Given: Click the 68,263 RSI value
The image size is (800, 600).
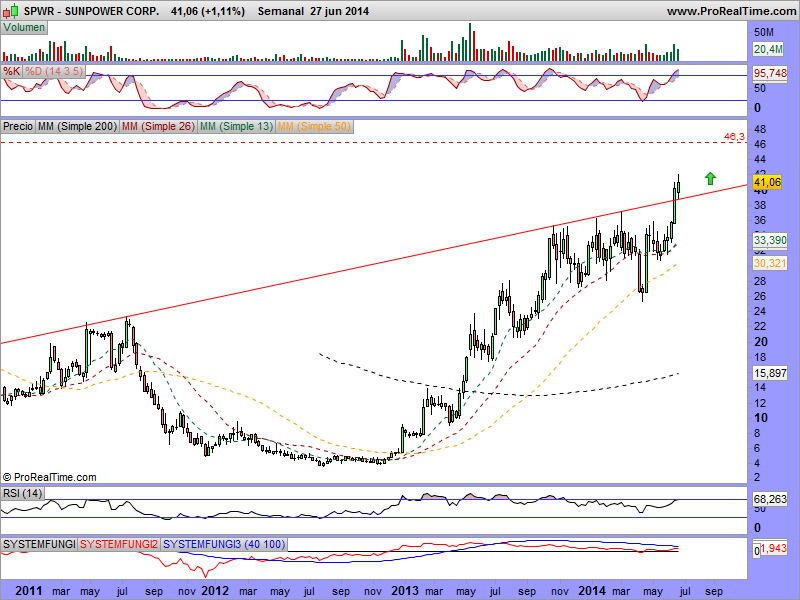Looking at the screenshot, I should click(770, 498).
